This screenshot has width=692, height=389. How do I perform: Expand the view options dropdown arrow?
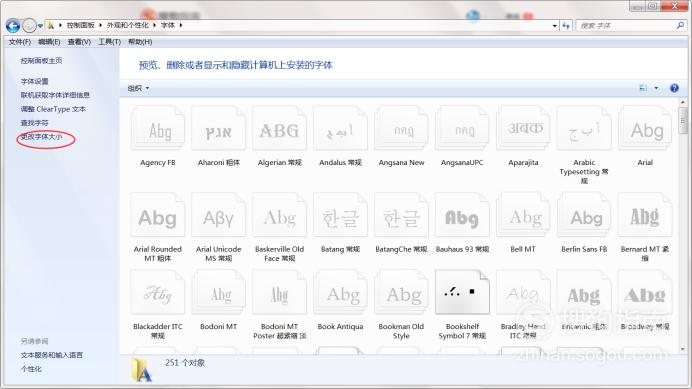point(656,88)
